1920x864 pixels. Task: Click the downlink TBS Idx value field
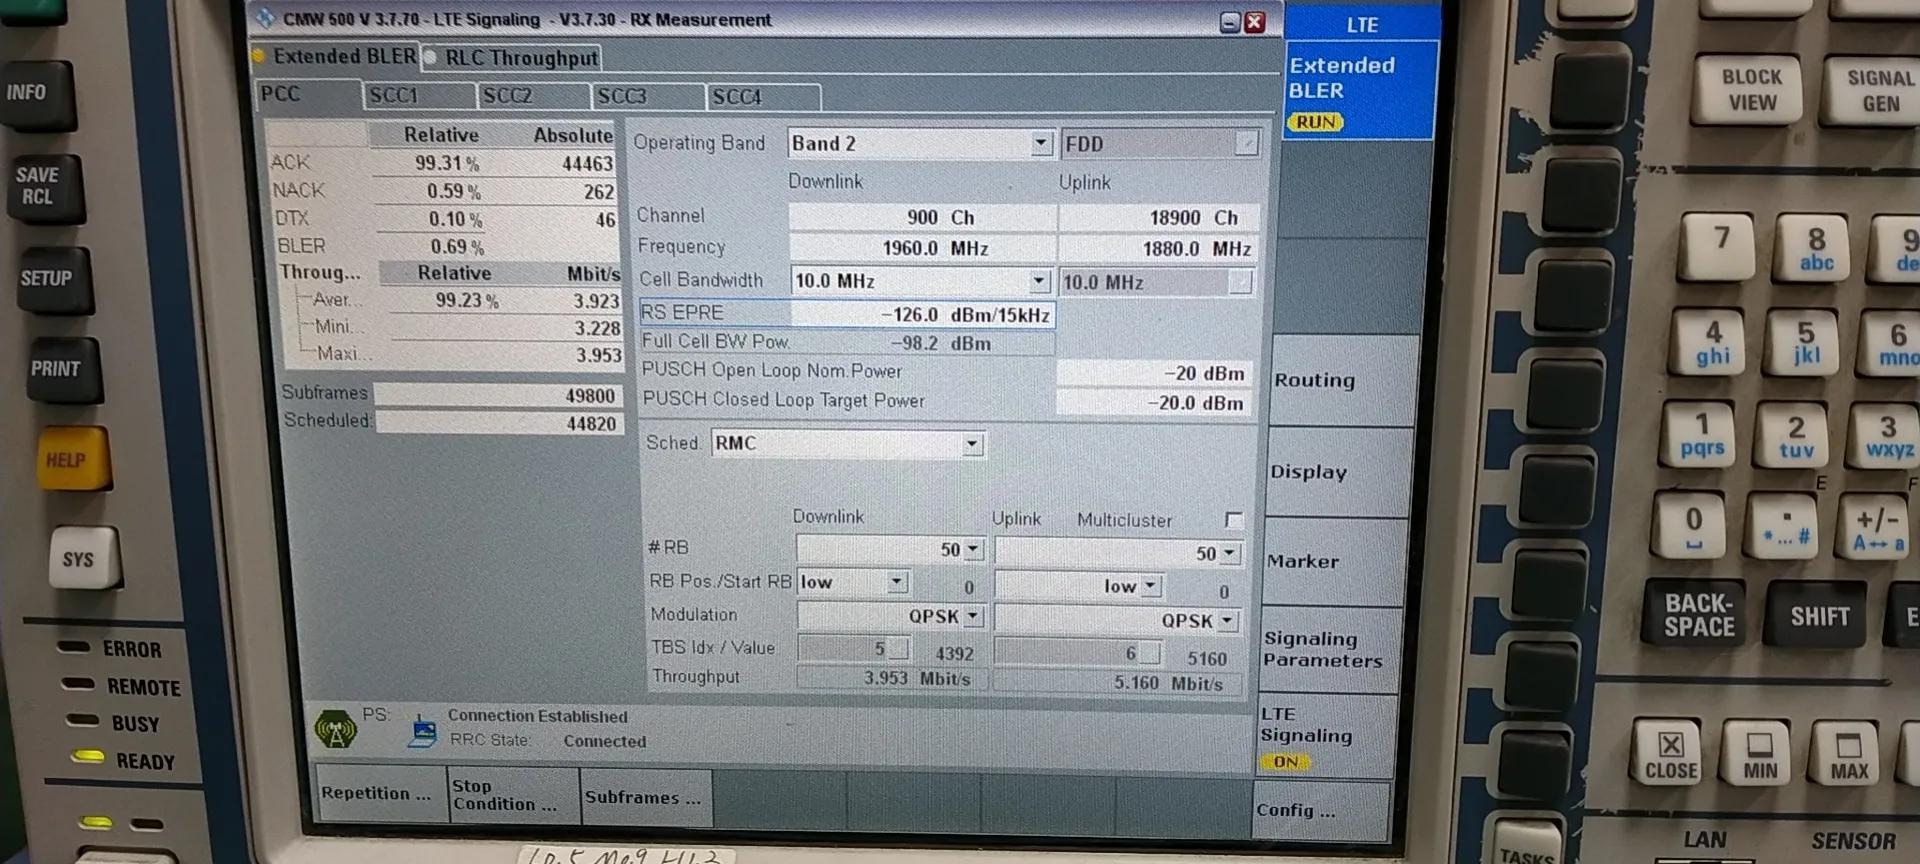[853, 649]
